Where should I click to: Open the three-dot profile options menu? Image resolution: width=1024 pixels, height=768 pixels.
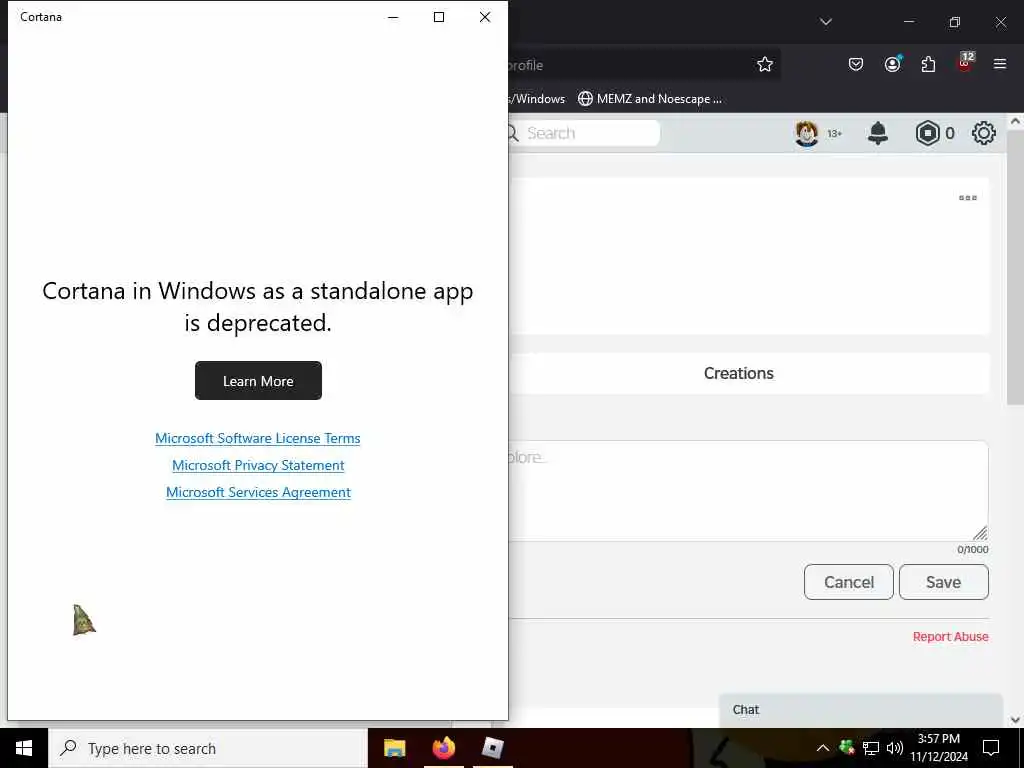pos(967,197)
